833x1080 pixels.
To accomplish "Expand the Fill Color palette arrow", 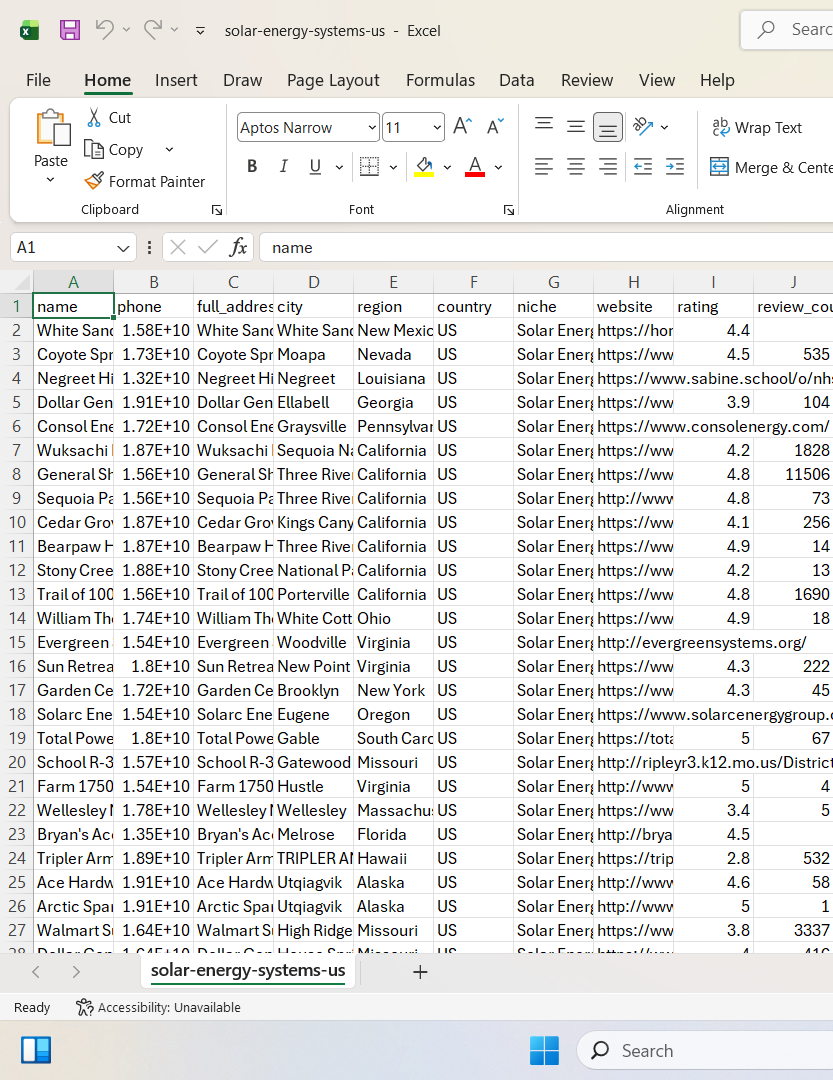I will click(447, 167).
